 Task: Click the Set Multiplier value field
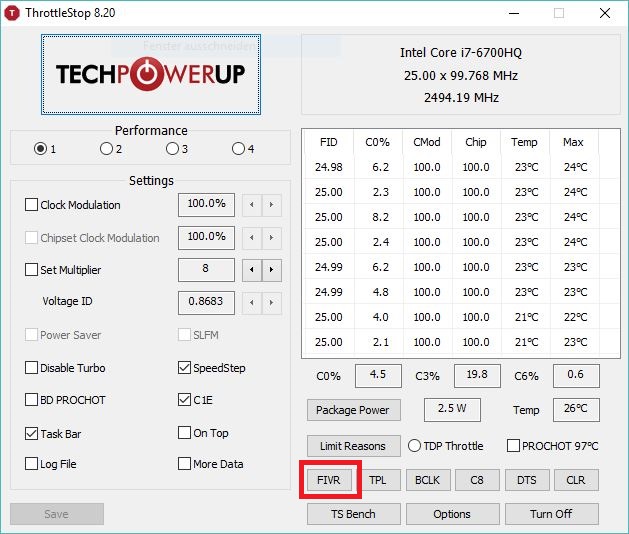(207, 270)
